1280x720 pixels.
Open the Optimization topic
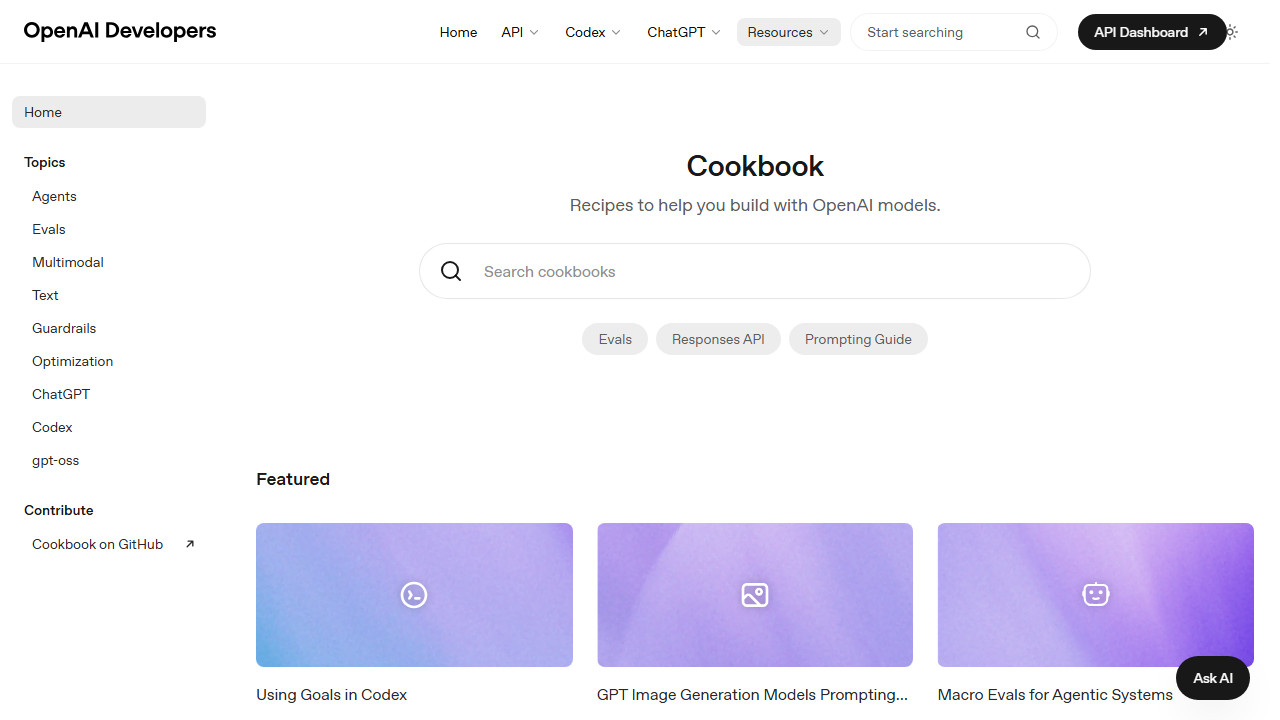tap(72, 361)
